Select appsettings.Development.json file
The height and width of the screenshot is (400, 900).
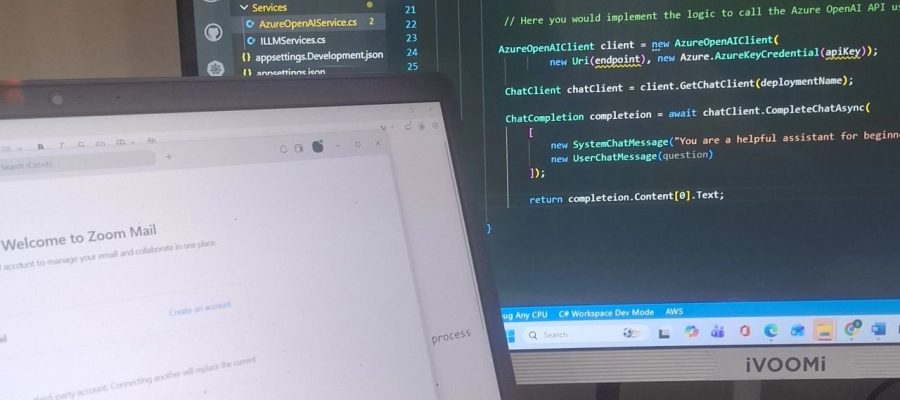coord(313,56)
